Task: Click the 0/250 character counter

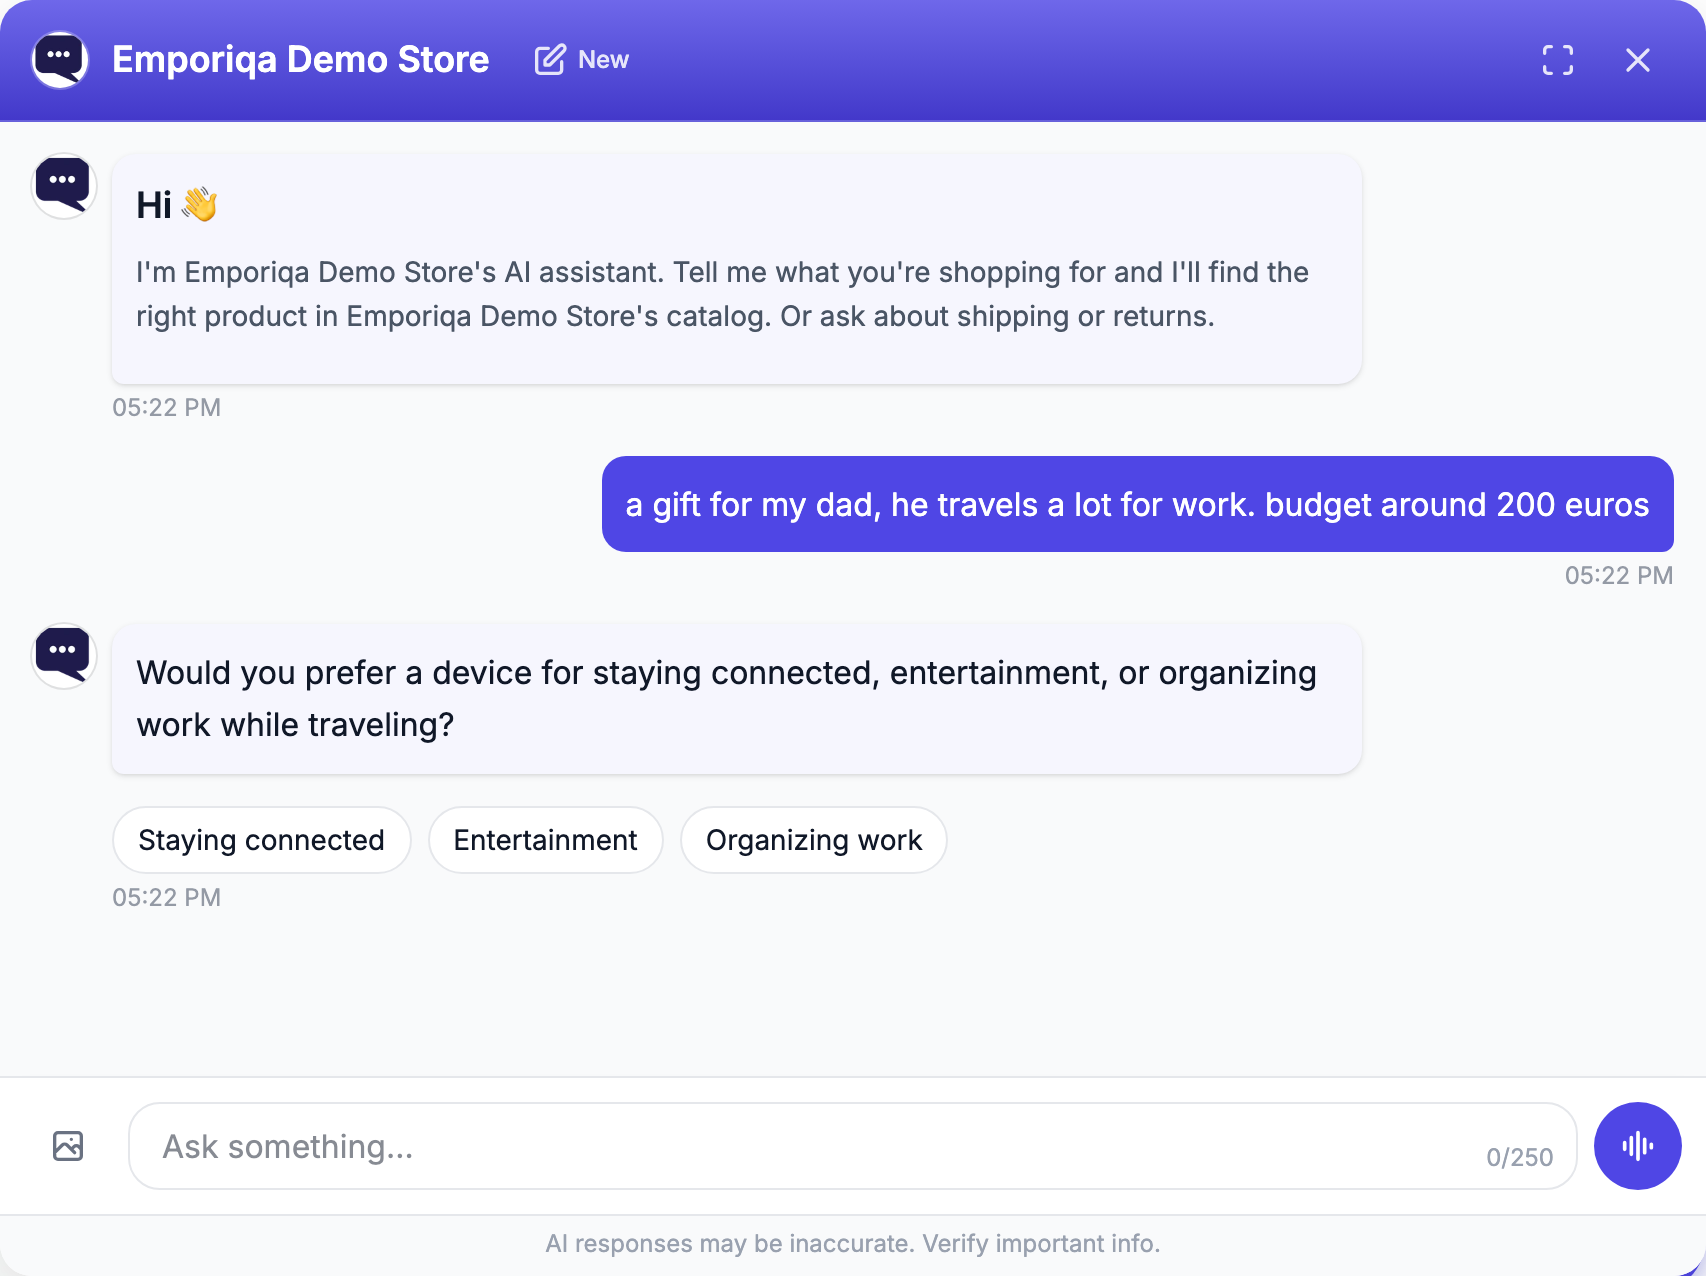Action: click(x=1519, y=1157)
